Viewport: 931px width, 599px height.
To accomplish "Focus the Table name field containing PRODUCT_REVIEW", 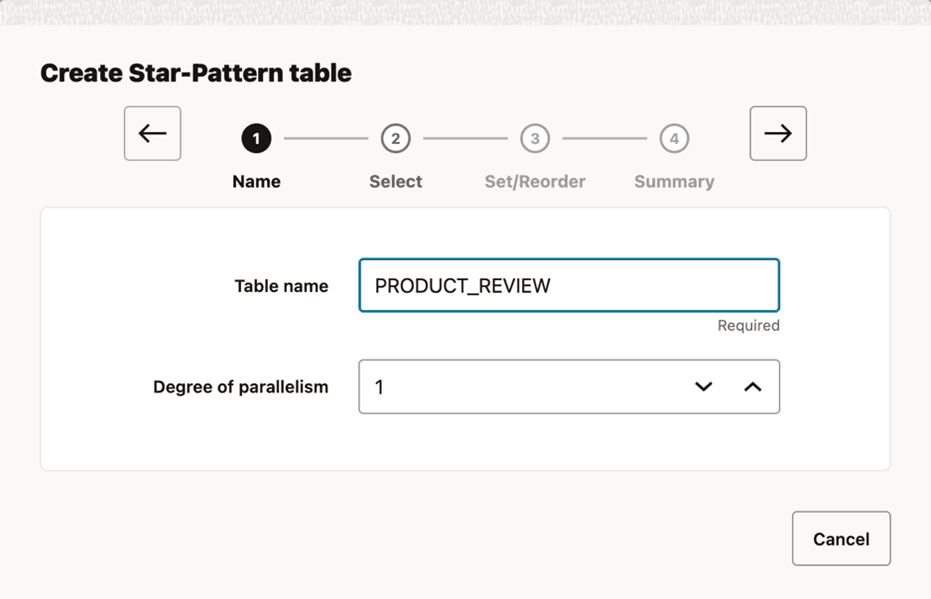I will click(x=568, y=286).
